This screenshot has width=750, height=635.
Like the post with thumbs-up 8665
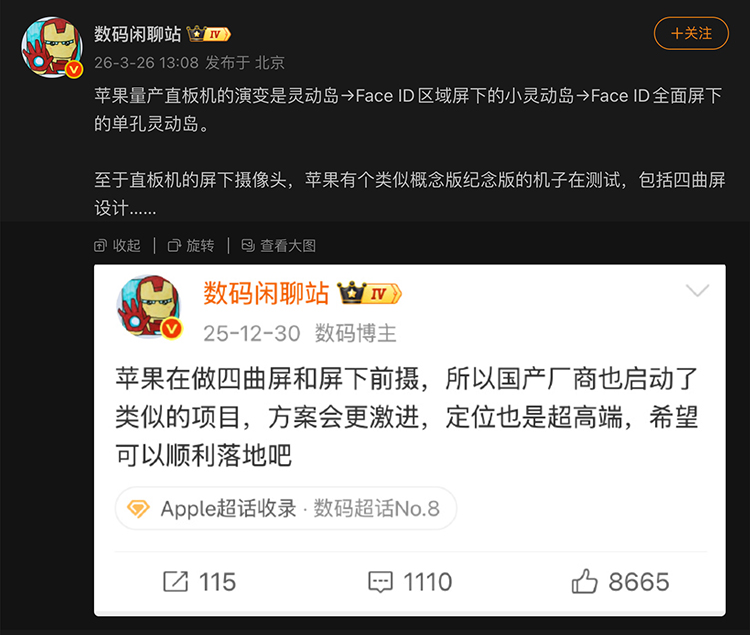click(585, 581)
